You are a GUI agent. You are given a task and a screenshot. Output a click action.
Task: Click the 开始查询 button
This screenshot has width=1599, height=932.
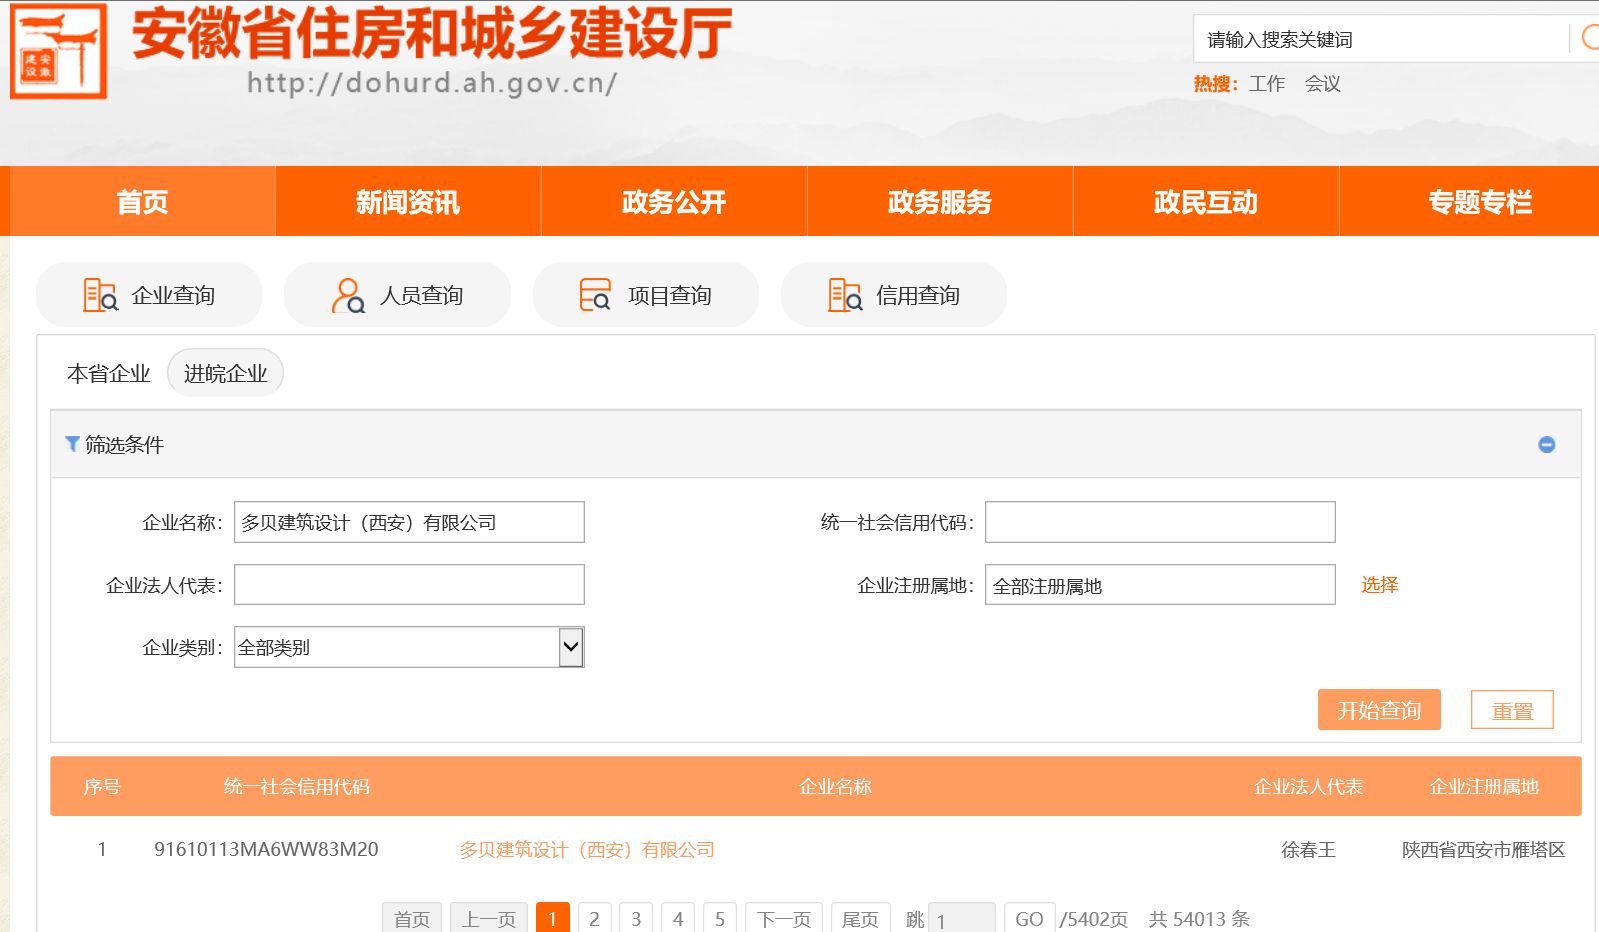click(x=1379, y=710)
